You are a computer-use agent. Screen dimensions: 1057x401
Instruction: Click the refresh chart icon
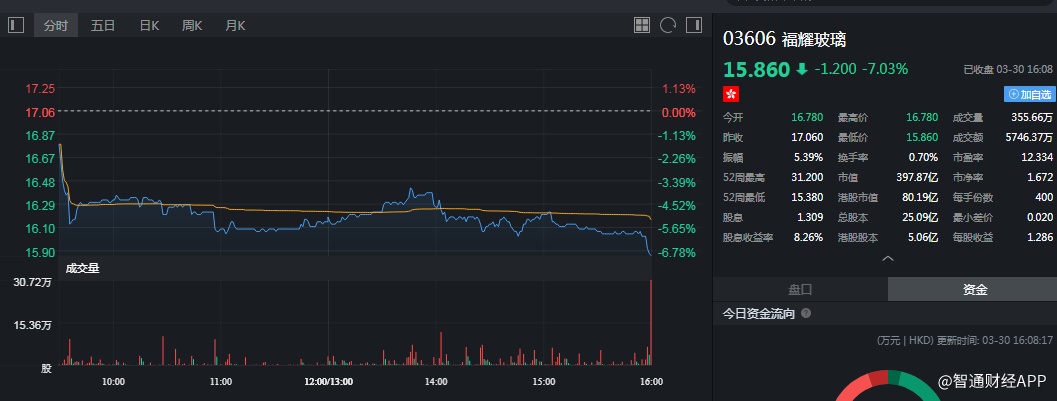(x=668, y=26)
